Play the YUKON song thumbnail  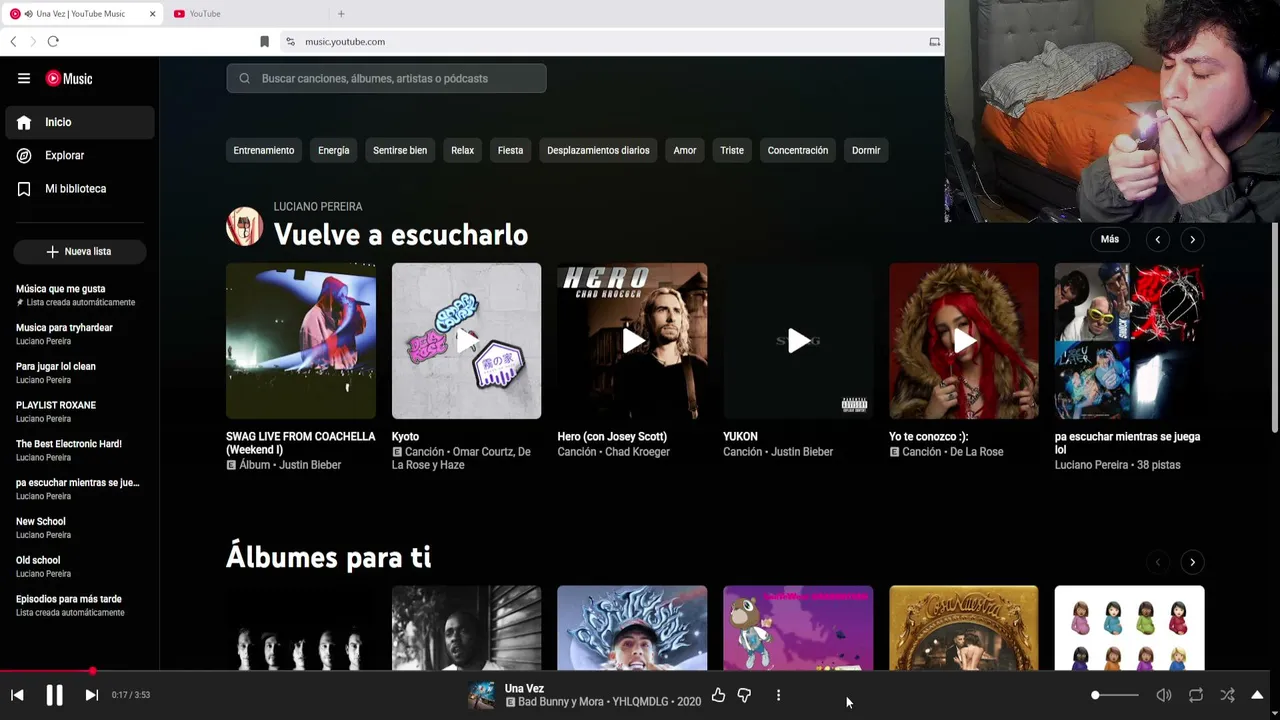pyautogui.click(x=798, y=341)
